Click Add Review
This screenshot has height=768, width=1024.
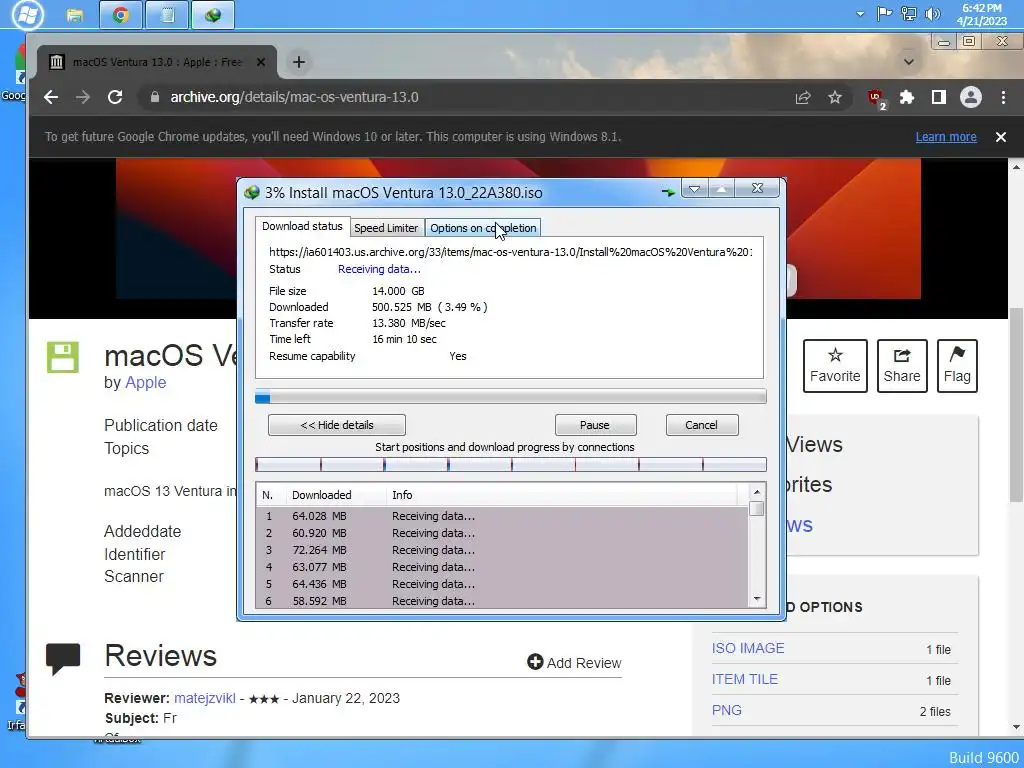click(x=574, y=663)
